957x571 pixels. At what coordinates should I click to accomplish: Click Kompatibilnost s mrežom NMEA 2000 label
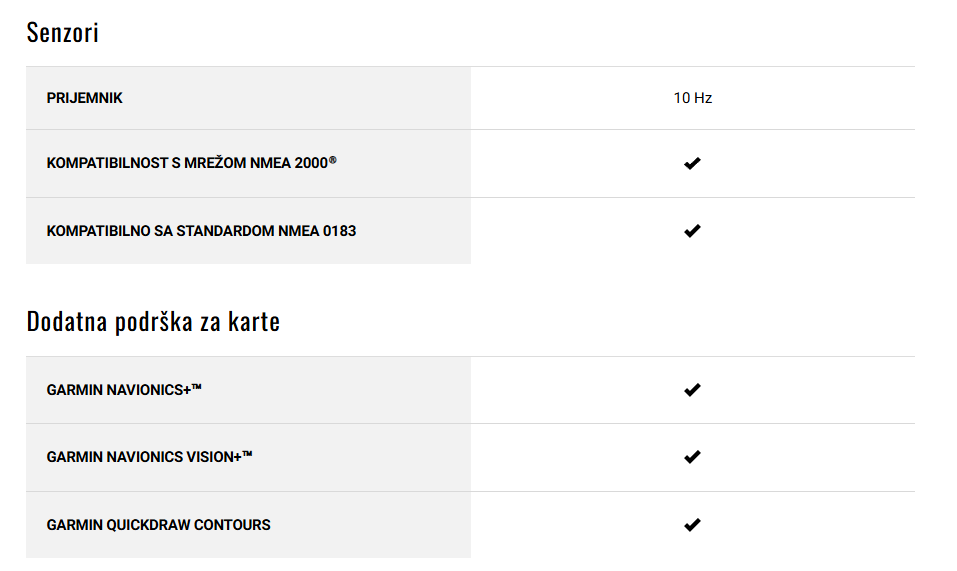[x=191, y=163]
